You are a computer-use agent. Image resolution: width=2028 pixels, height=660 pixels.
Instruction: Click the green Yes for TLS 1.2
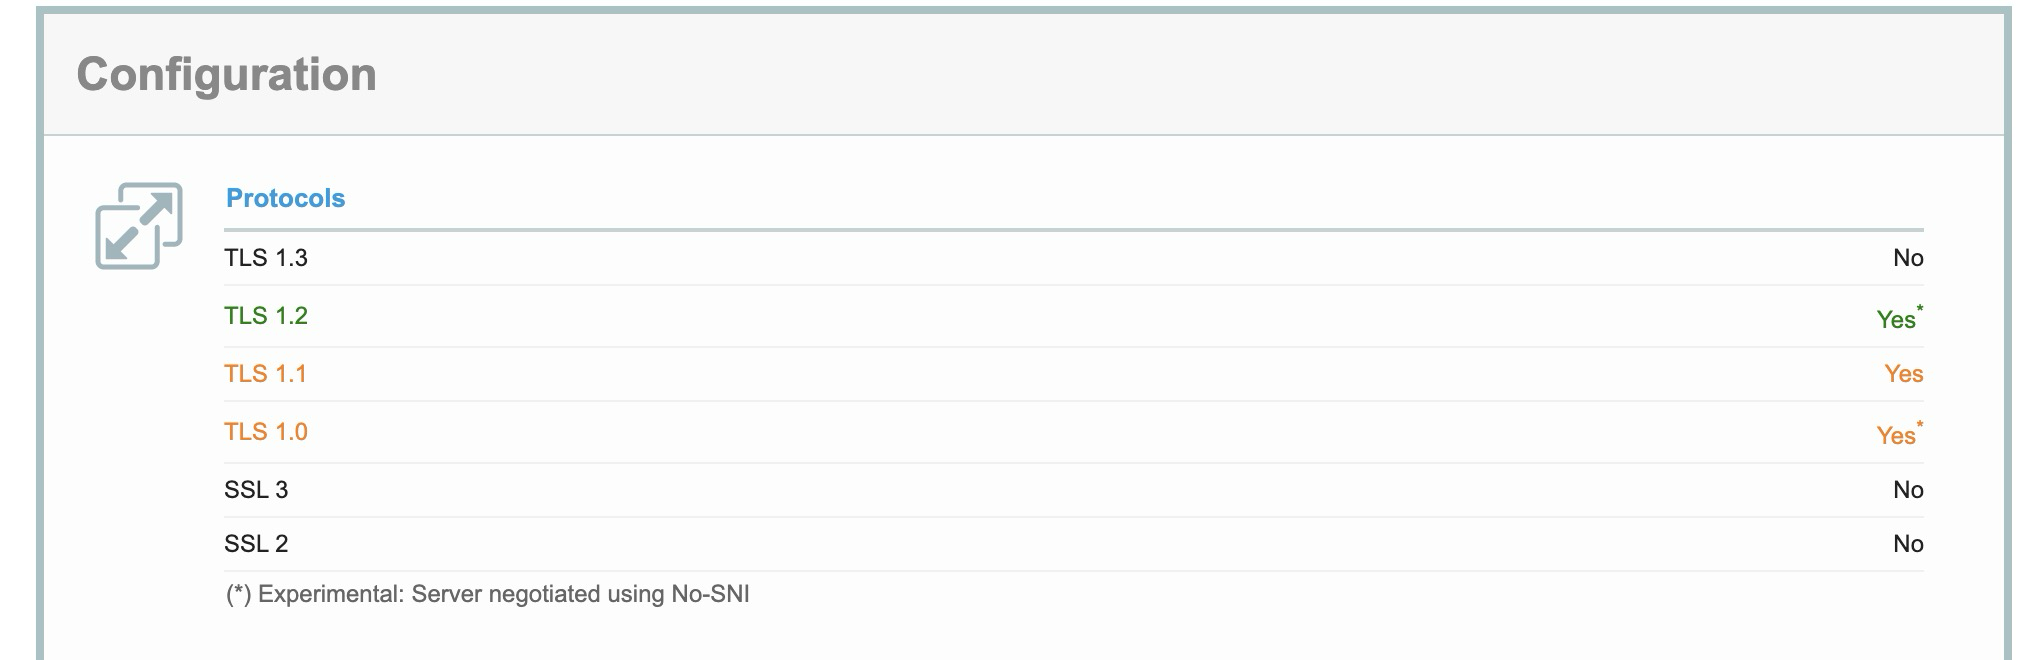(1895, 320)
